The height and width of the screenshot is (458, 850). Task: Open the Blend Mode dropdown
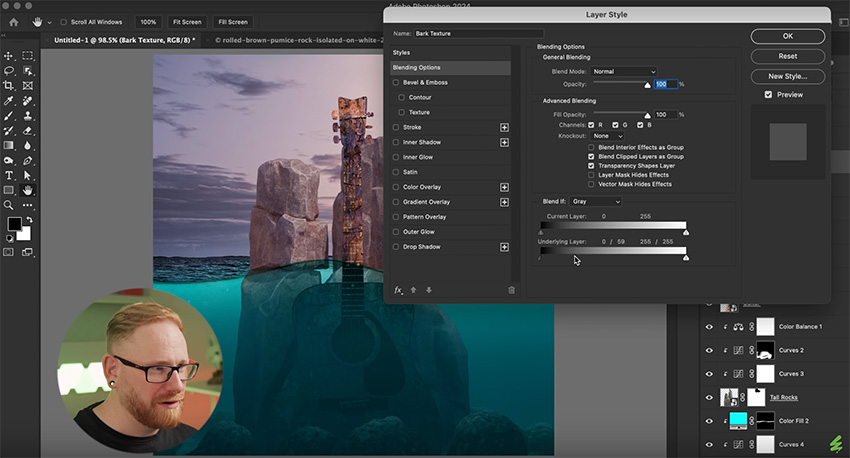point(623,72)
